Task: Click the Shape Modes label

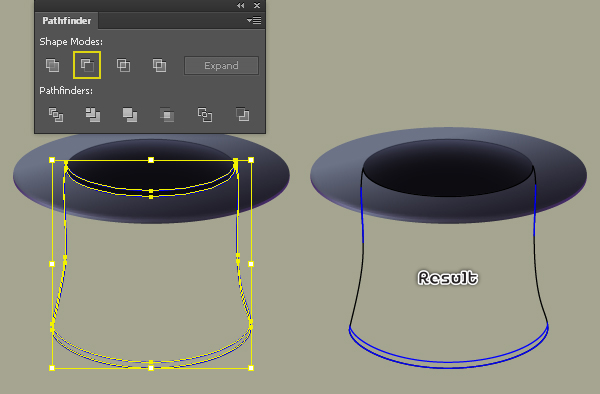Action: (71, 41)
